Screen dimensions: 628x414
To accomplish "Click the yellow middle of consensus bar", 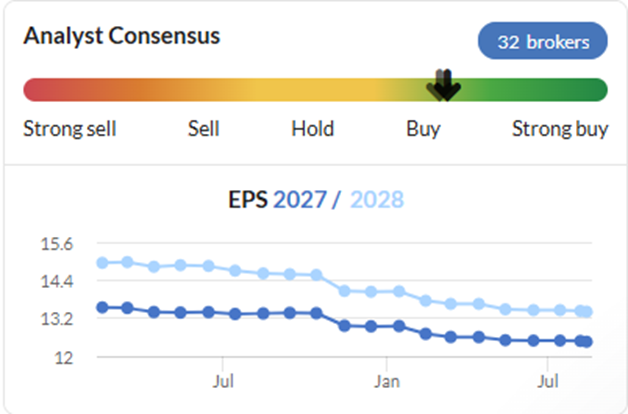I will pyautogui.click(x=312, y=90).
